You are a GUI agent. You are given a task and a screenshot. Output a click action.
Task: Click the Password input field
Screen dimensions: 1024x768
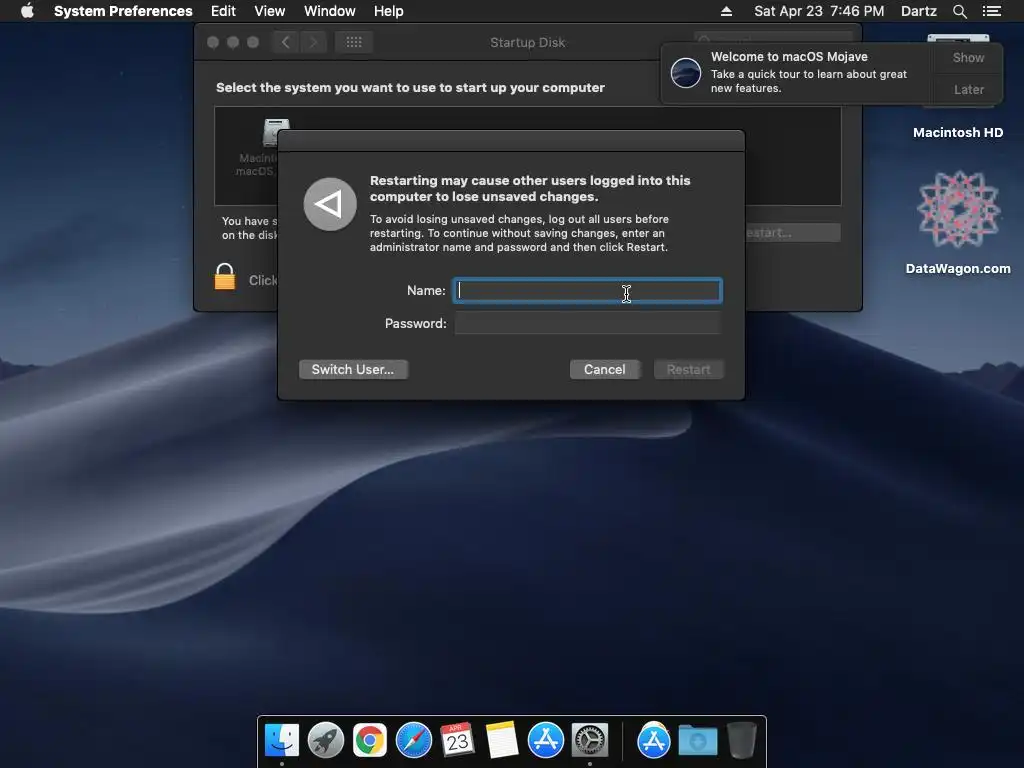pos(588,323)
